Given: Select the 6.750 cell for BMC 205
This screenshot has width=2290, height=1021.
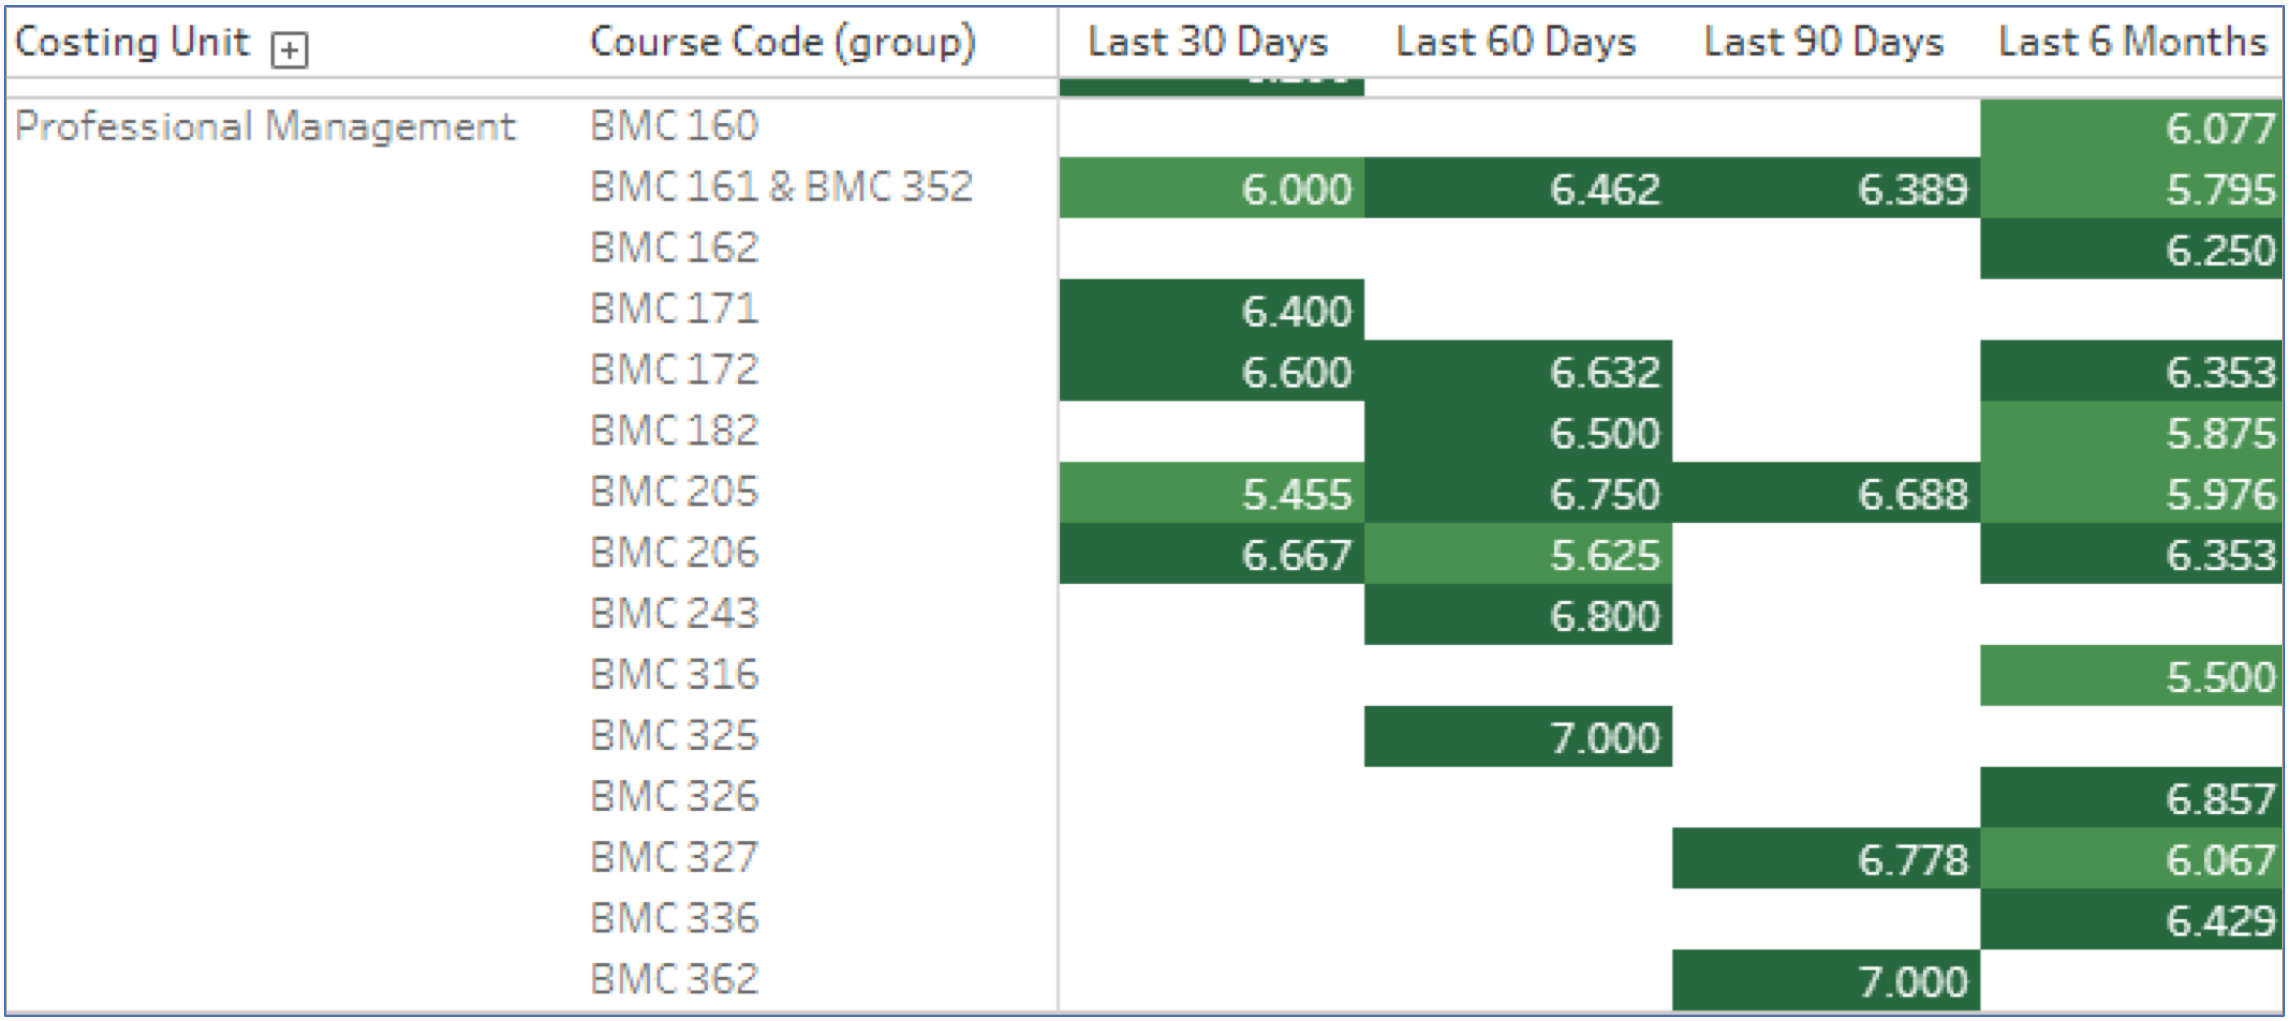Looking at the screenshot, I should click(1518, 493).
